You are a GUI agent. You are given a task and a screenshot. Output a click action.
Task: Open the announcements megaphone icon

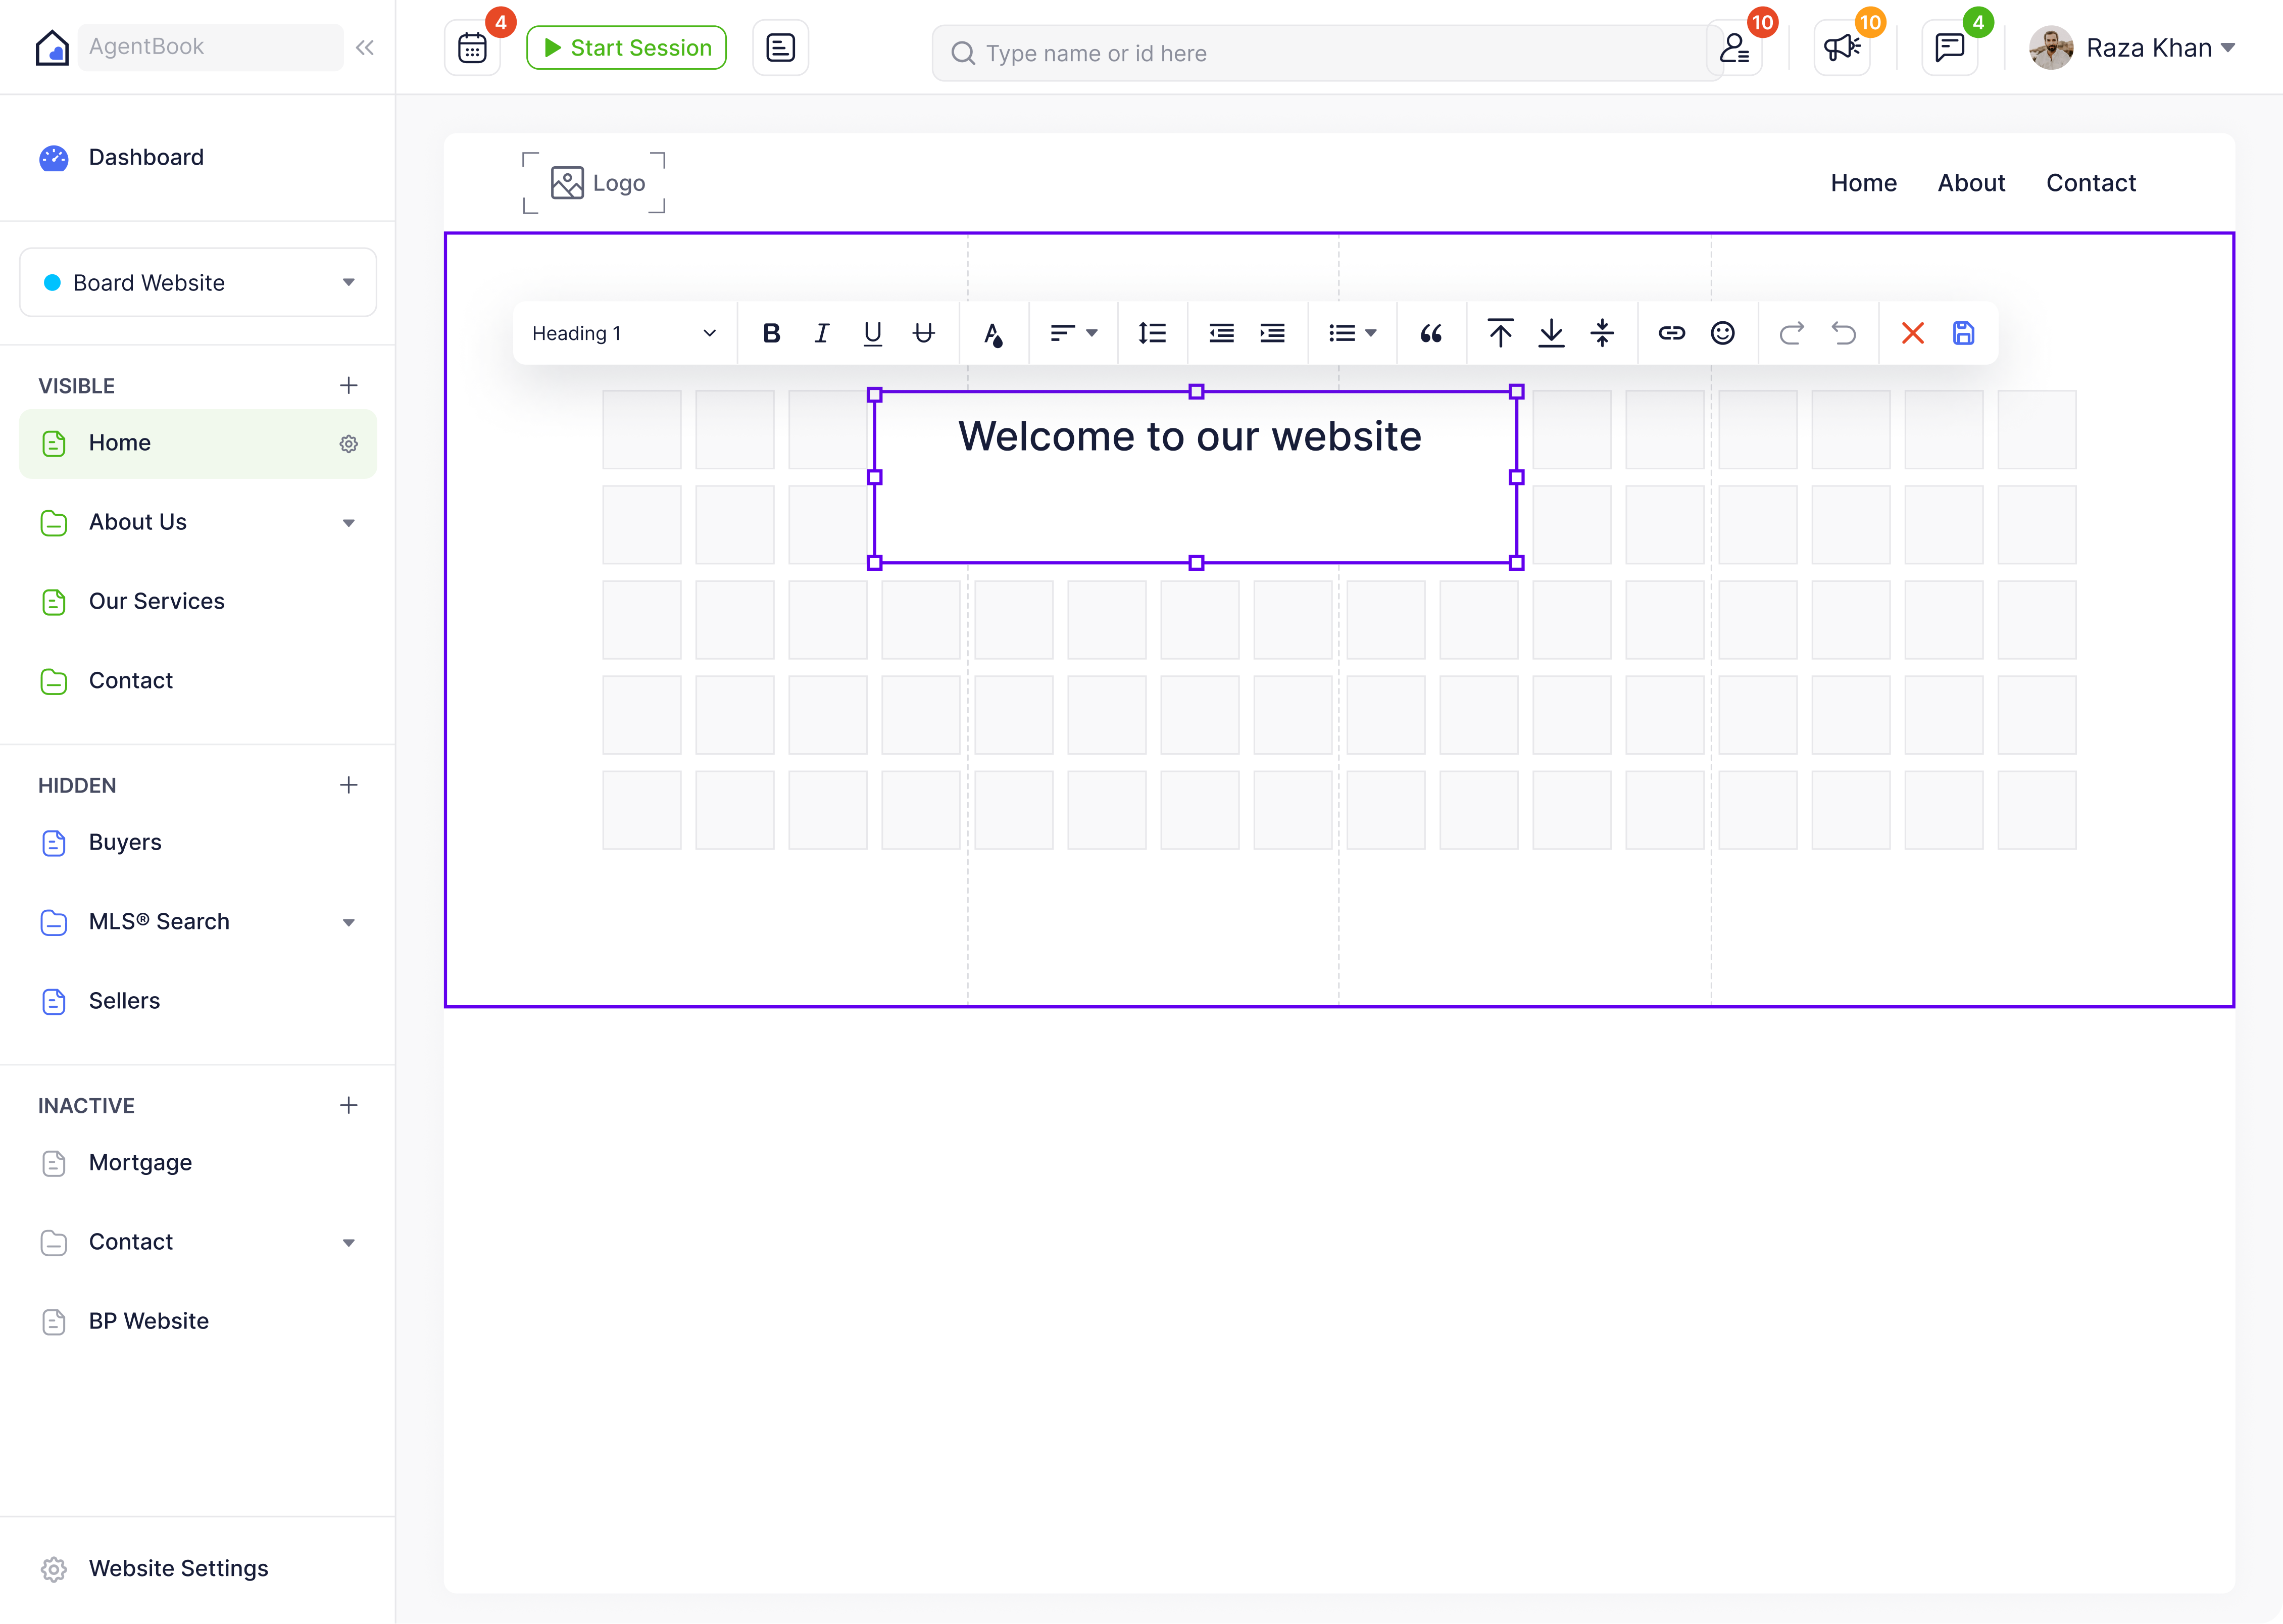click(x=1841, y=48)
